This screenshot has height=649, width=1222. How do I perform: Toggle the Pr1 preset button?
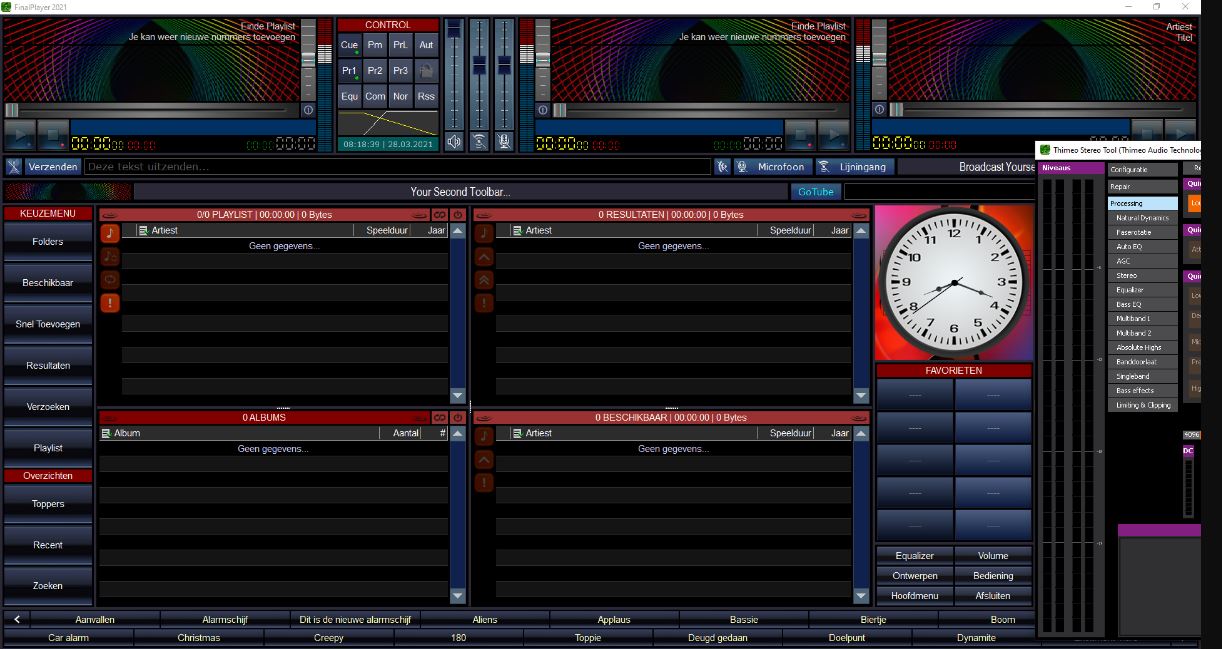pyautogui.click(x=349, y=71)
